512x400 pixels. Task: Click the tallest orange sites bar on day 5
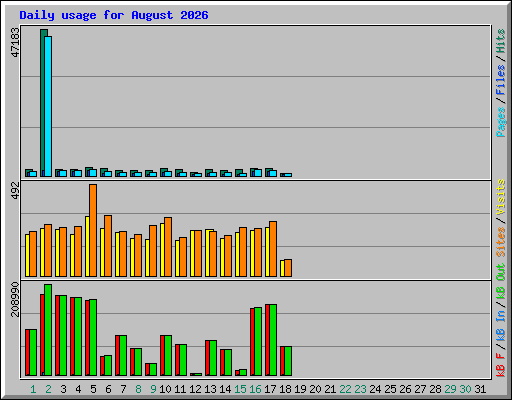(93, 230)
